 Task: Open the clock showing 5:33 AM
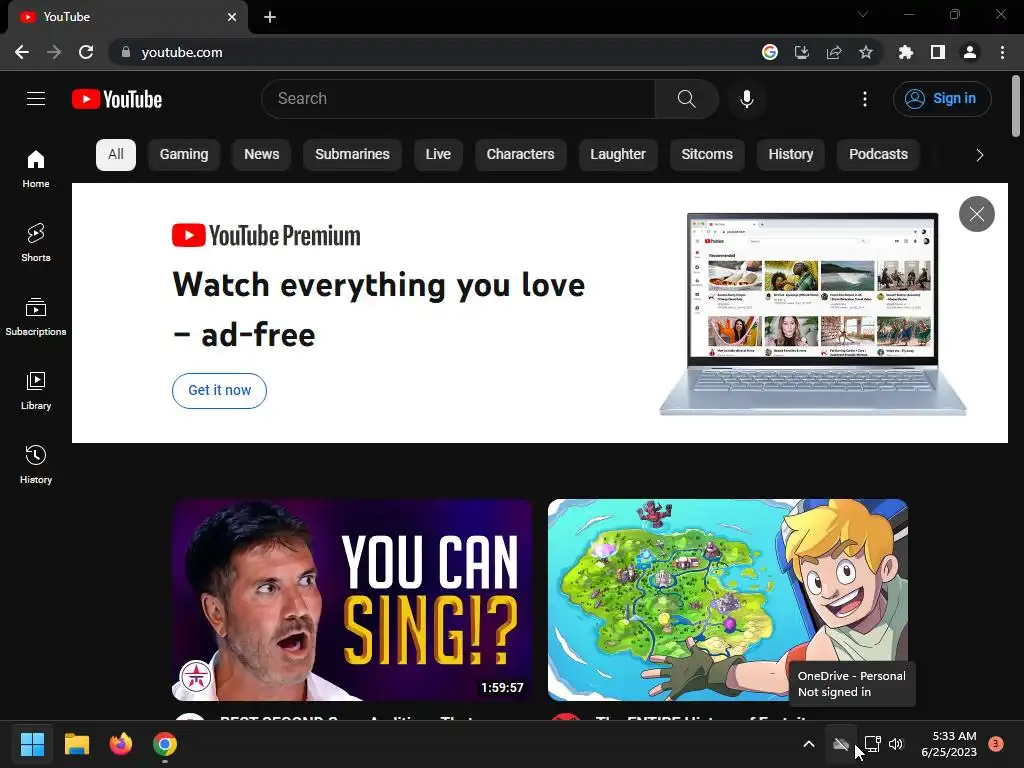coord(949,744)
